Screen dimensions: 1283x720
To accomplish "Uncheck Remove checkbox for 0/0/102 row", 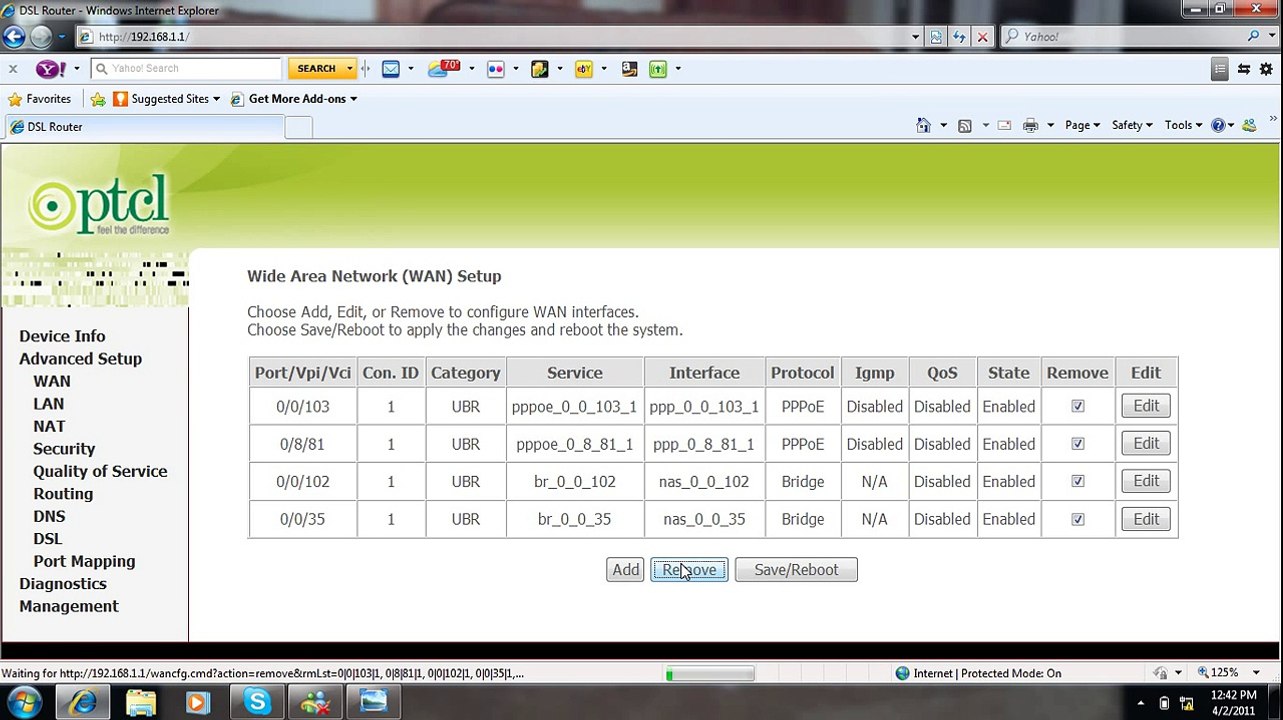I will point(1078,482).
